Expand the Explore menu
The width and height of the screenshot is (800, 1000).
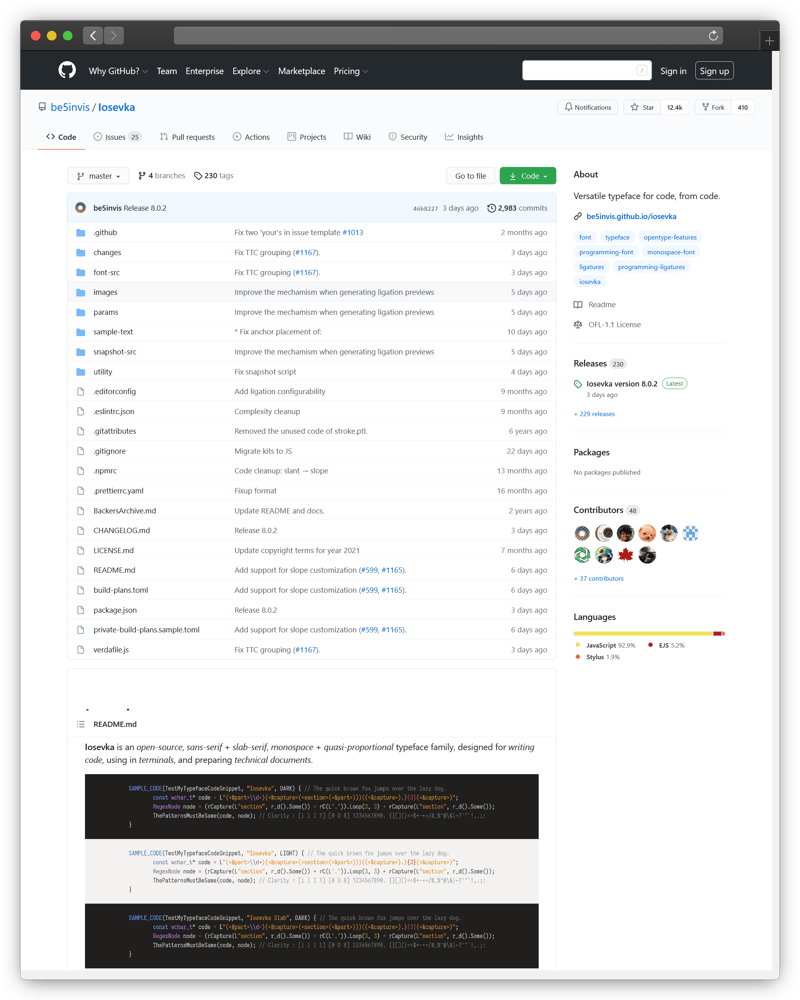250,71
